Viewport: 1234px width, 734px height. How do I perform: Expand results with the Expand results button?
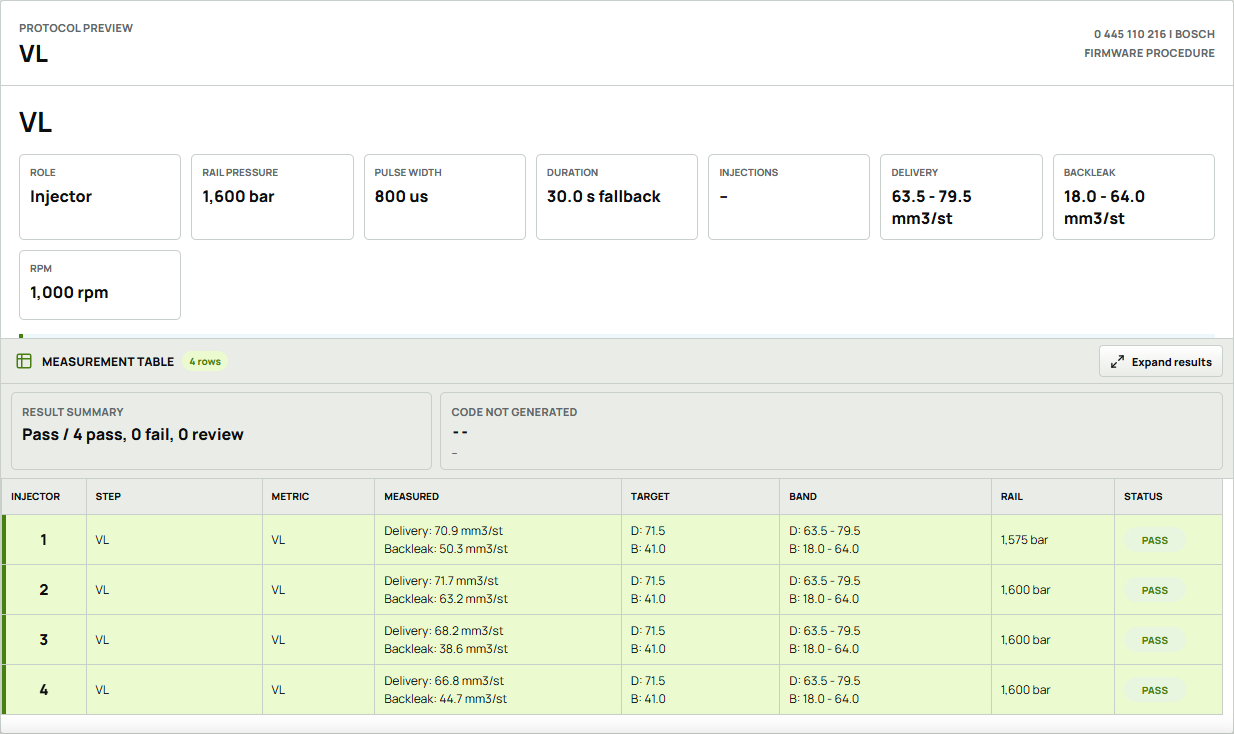pyautogui.click(x=1160, y=362)
